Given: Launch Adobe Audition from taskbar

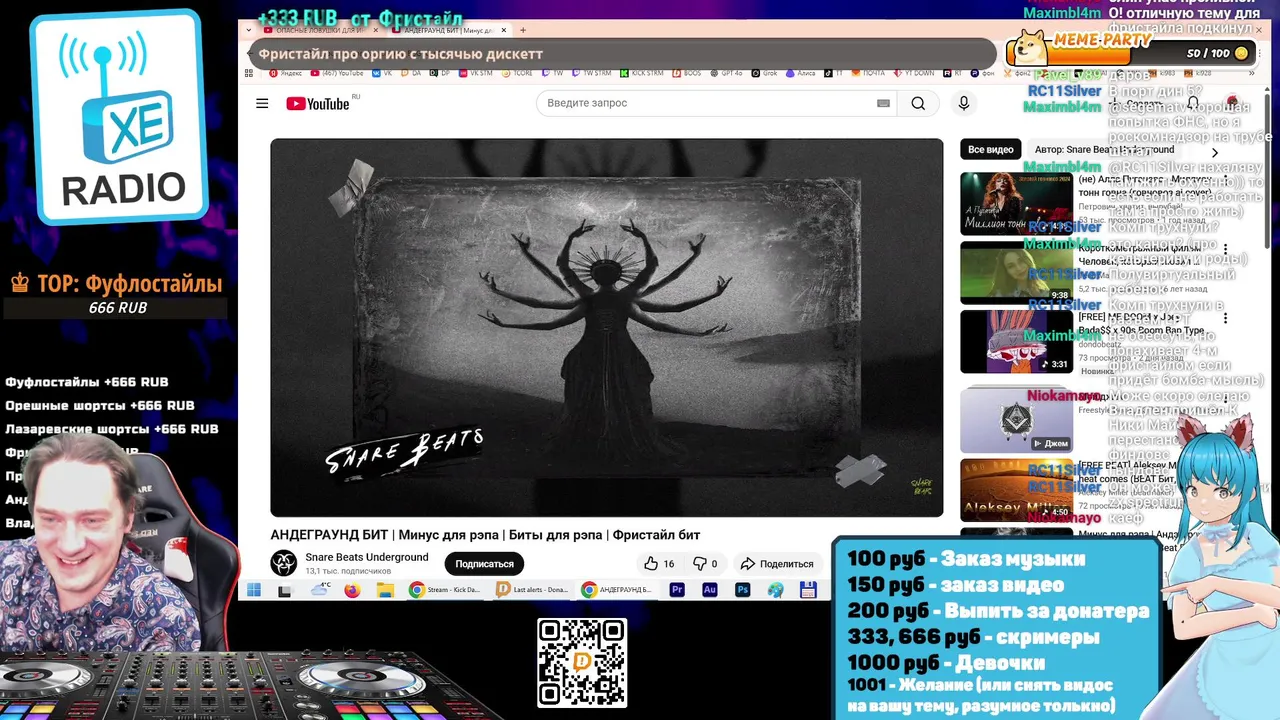Looking at the screenshot, I should tap(710, 590).
